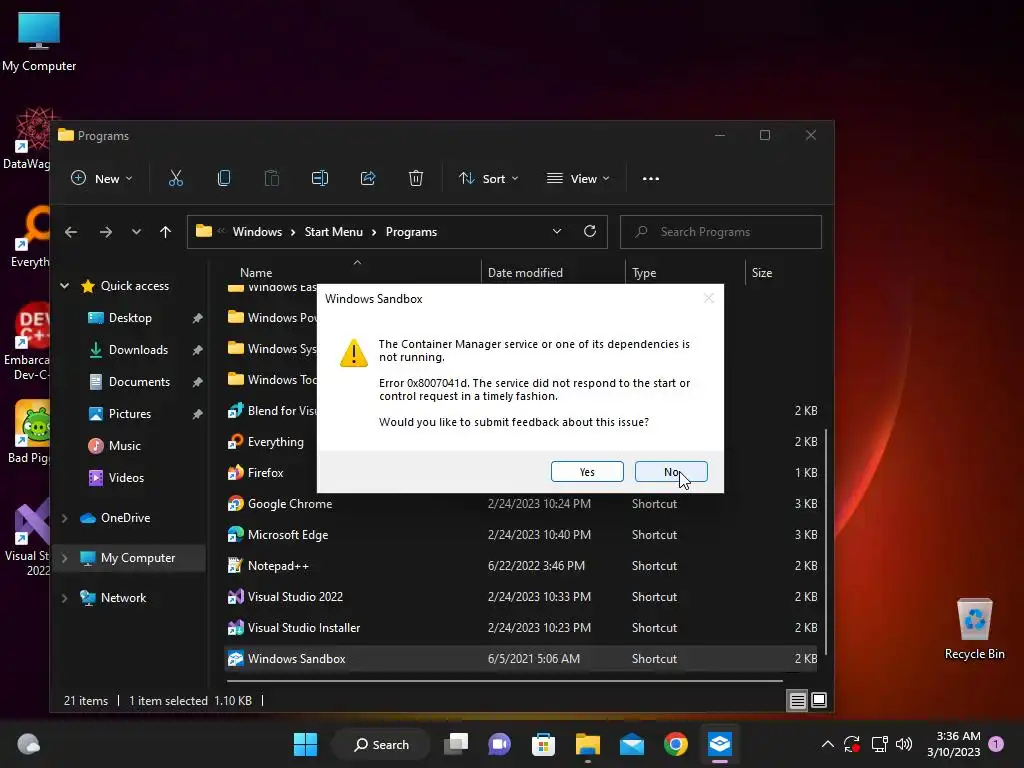
Task: Sort by the Name column header
Action: (x=256, y=273)
